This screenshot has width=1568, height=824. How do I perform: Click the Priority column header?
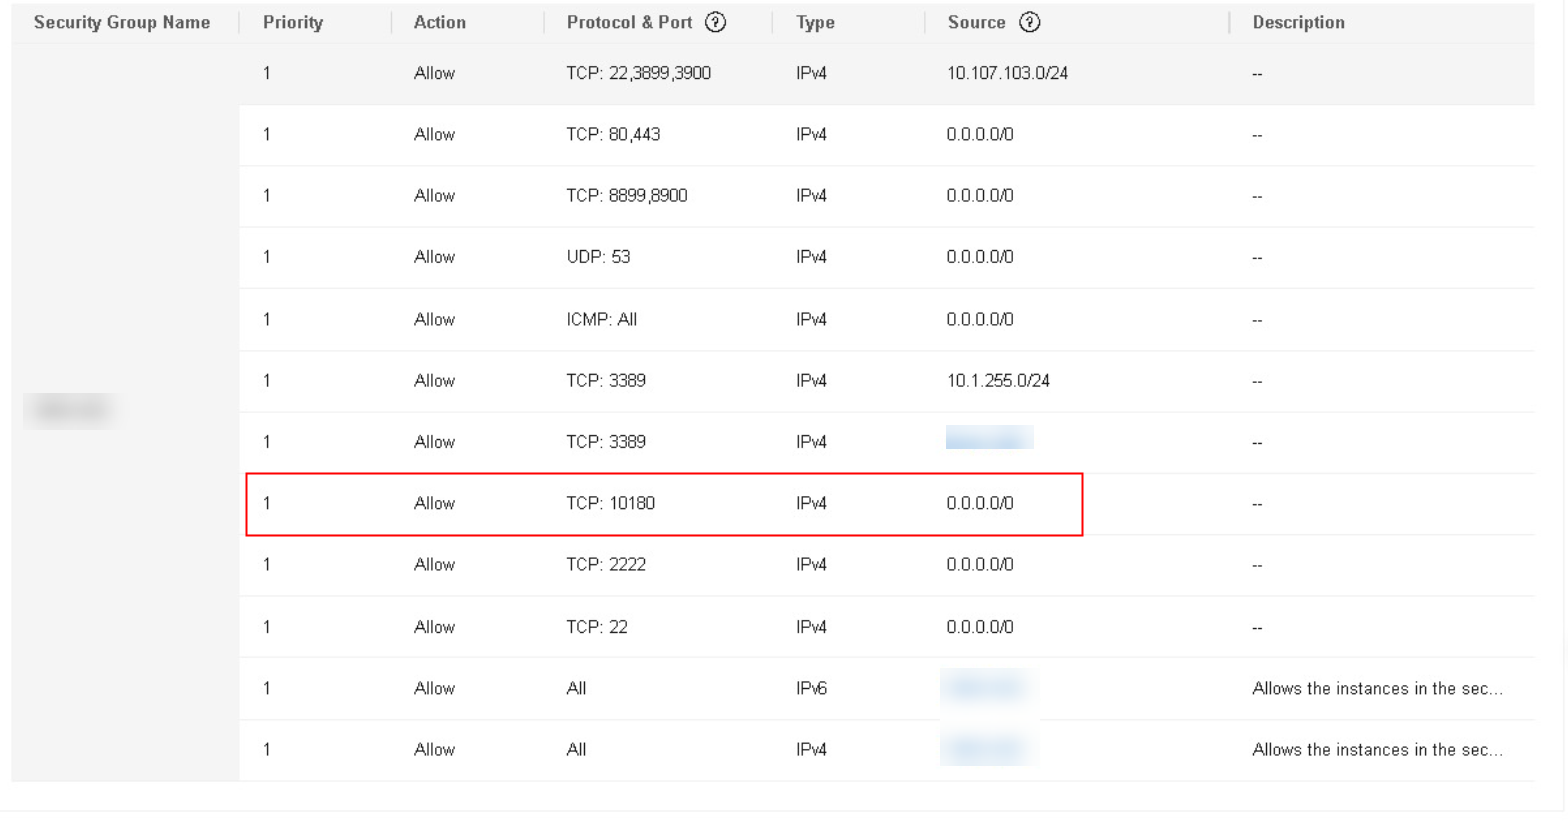[292, 22]
